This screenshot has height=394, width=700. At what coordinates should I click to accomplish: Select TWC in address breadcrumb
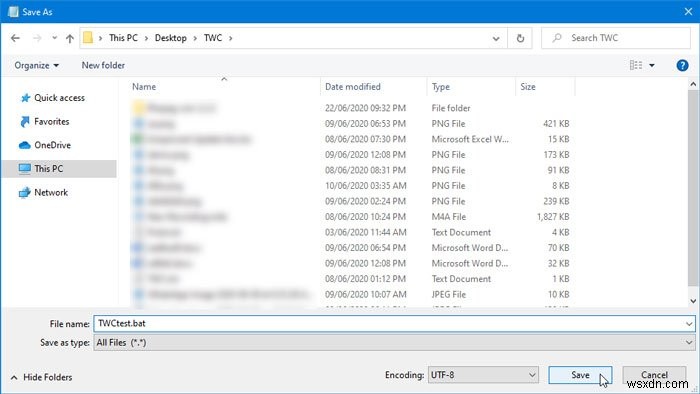tap(213, 38)
